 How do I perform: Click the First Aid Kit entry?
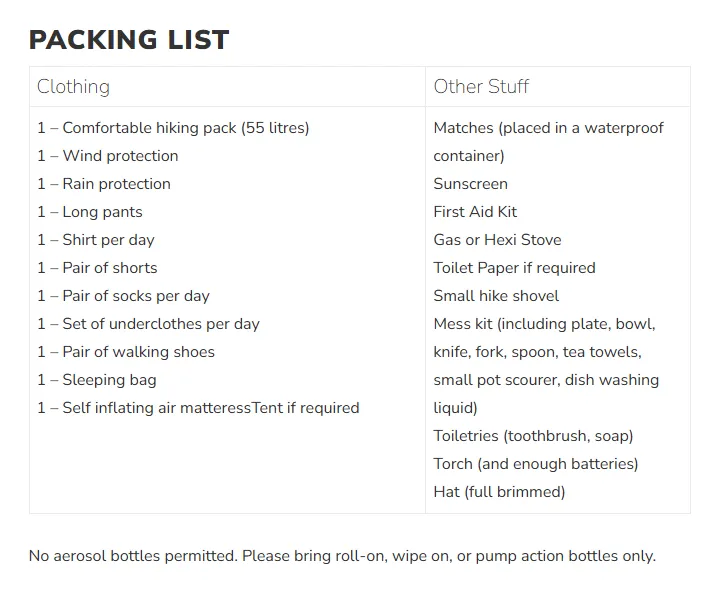click(x=475, y=212)
